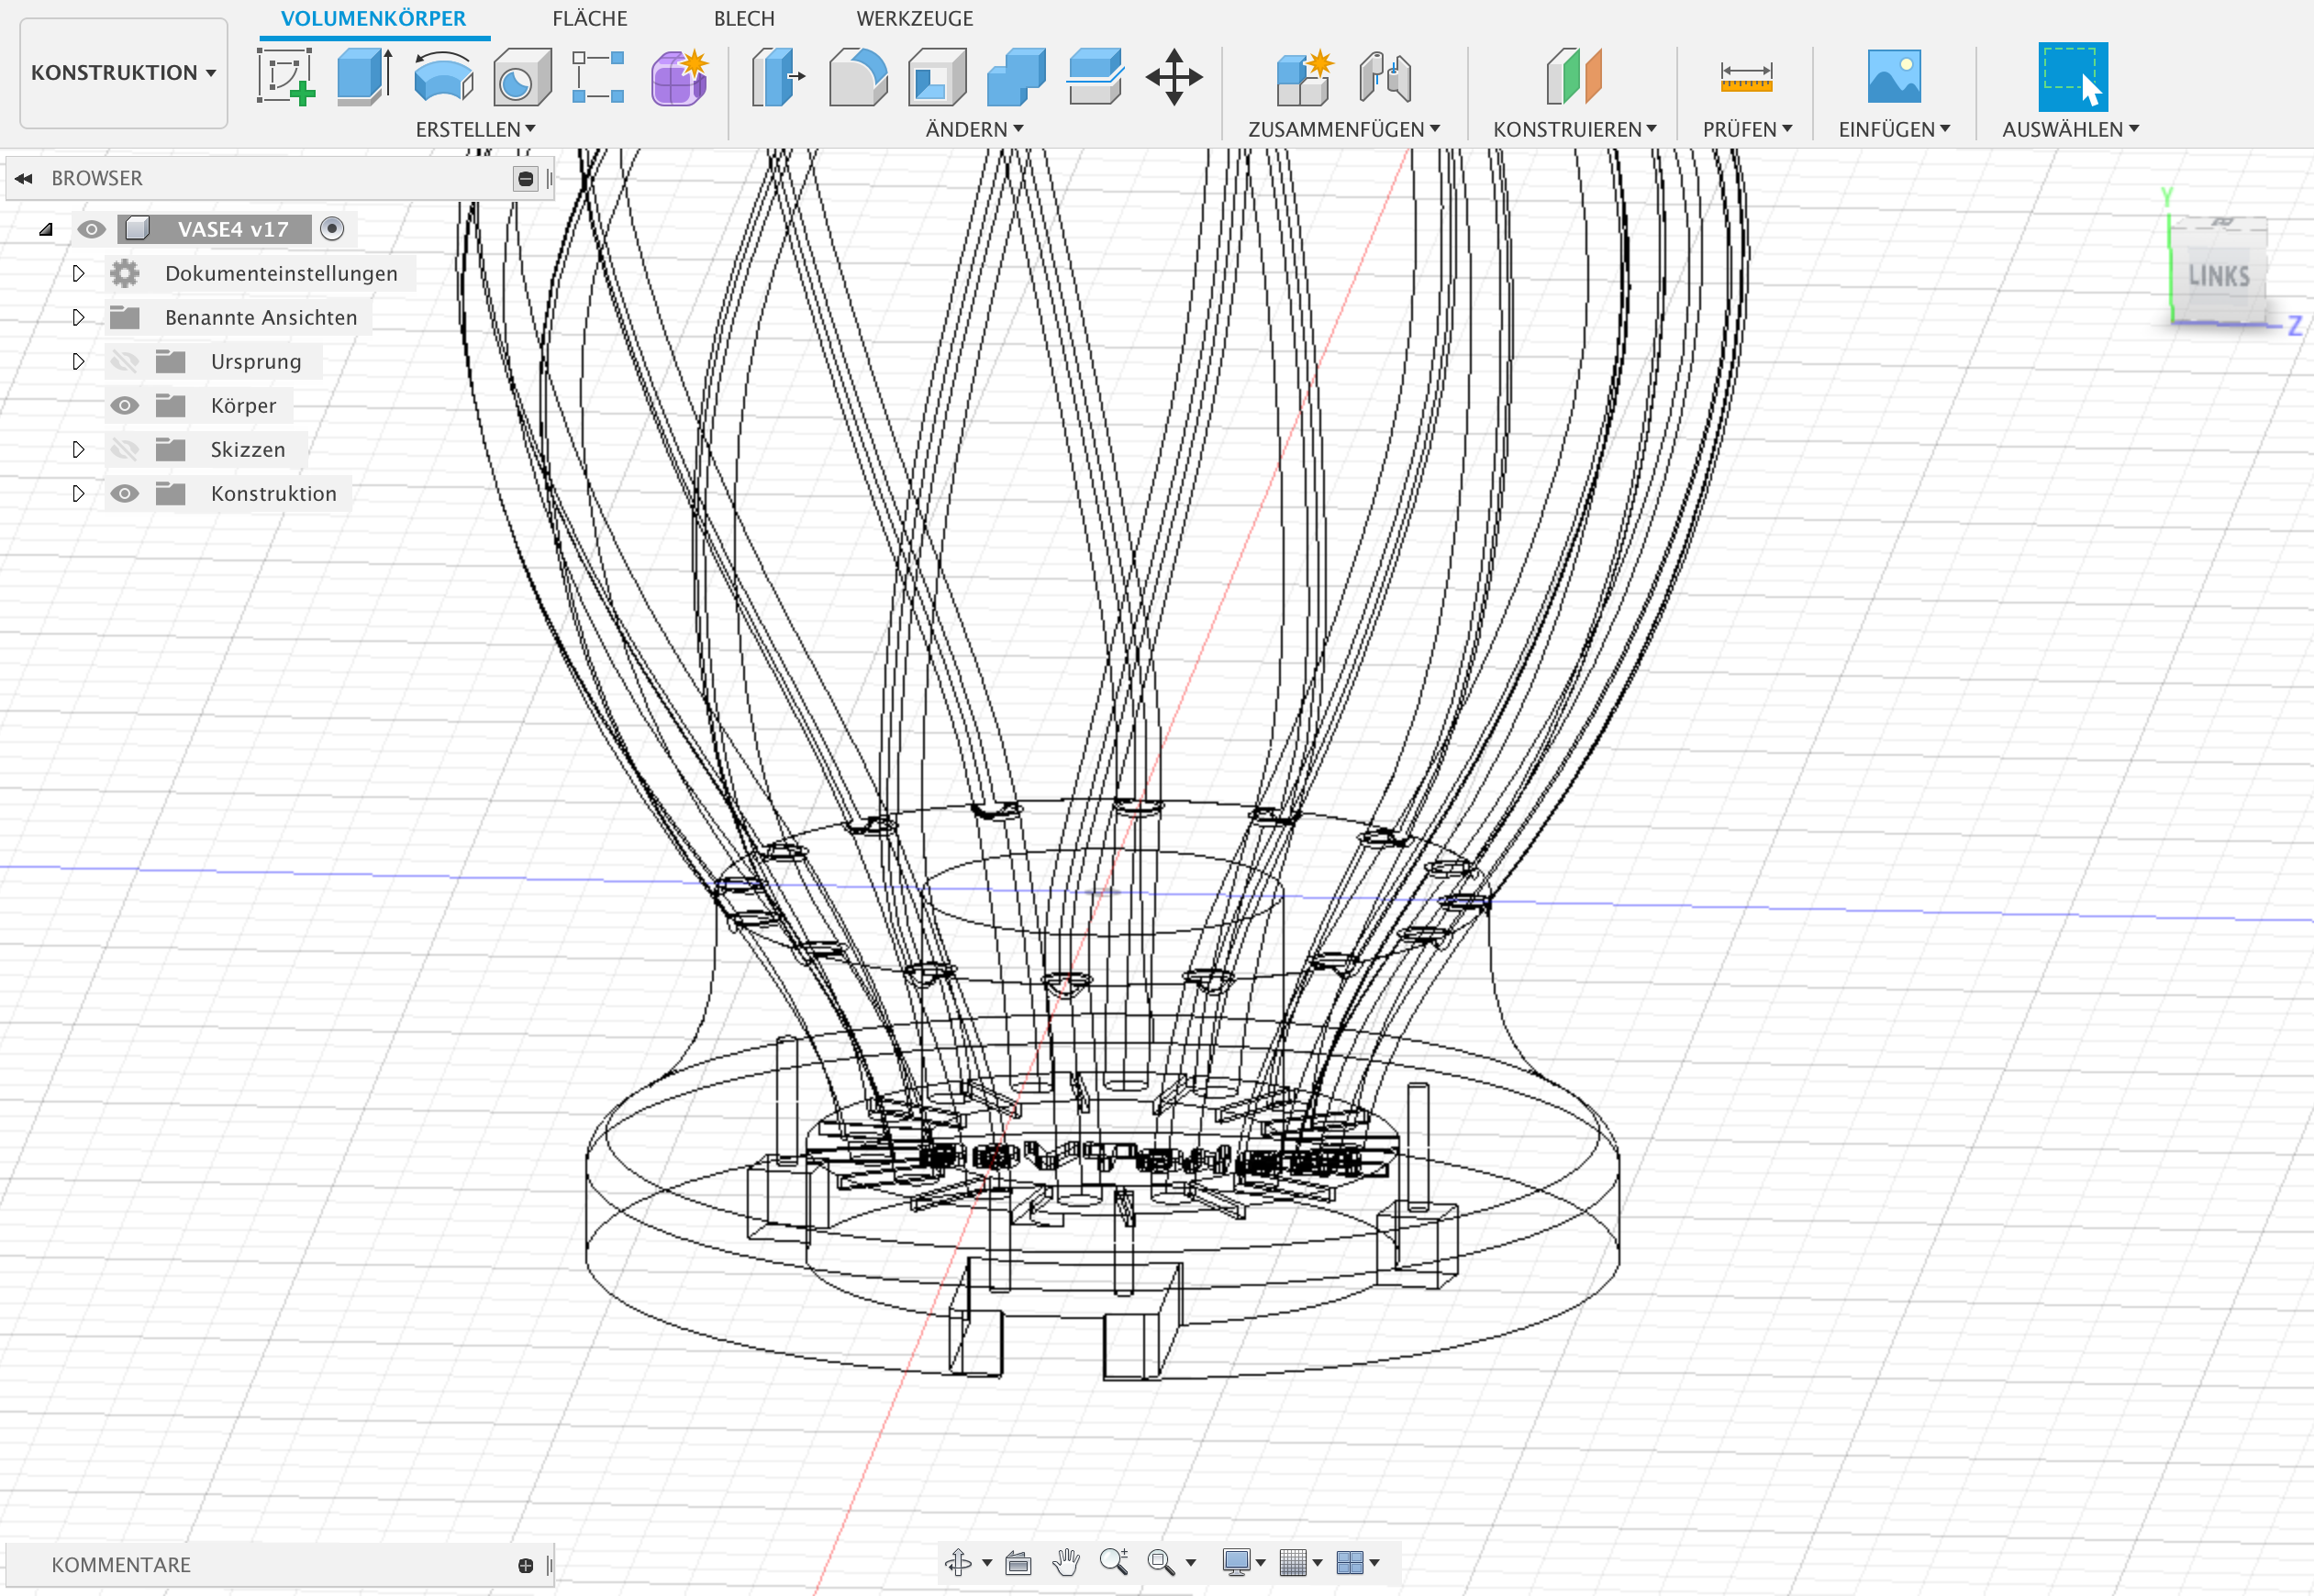Open the KONSTRUKTION workspace dropdown
The height and width of the screenshot is (1596, 2314).
click(124, 73)
